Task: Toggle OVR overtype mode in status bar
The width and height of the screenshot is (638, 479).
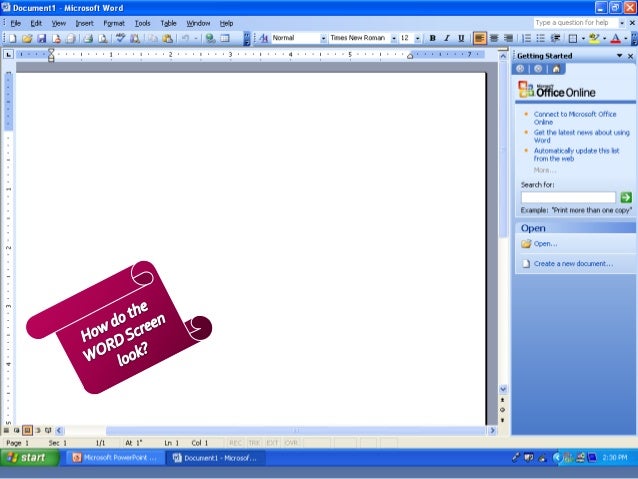Action: click(291, 443)
